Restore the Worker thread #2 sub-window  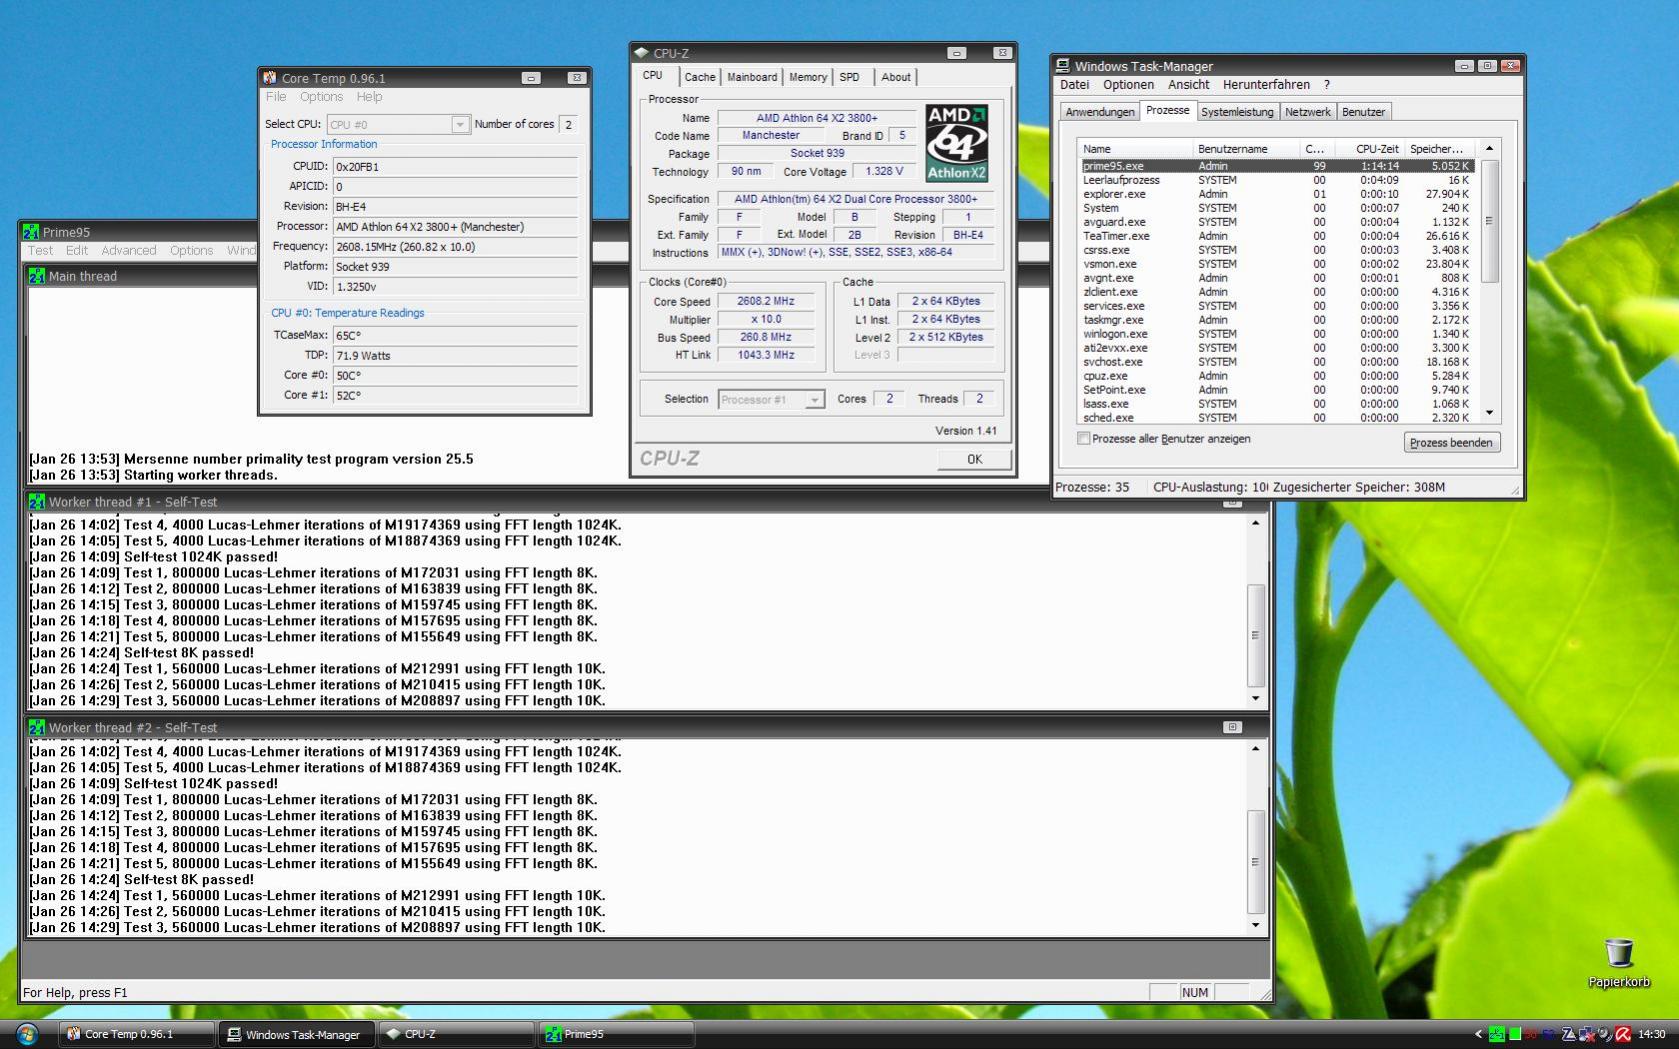click(1232, 728)
